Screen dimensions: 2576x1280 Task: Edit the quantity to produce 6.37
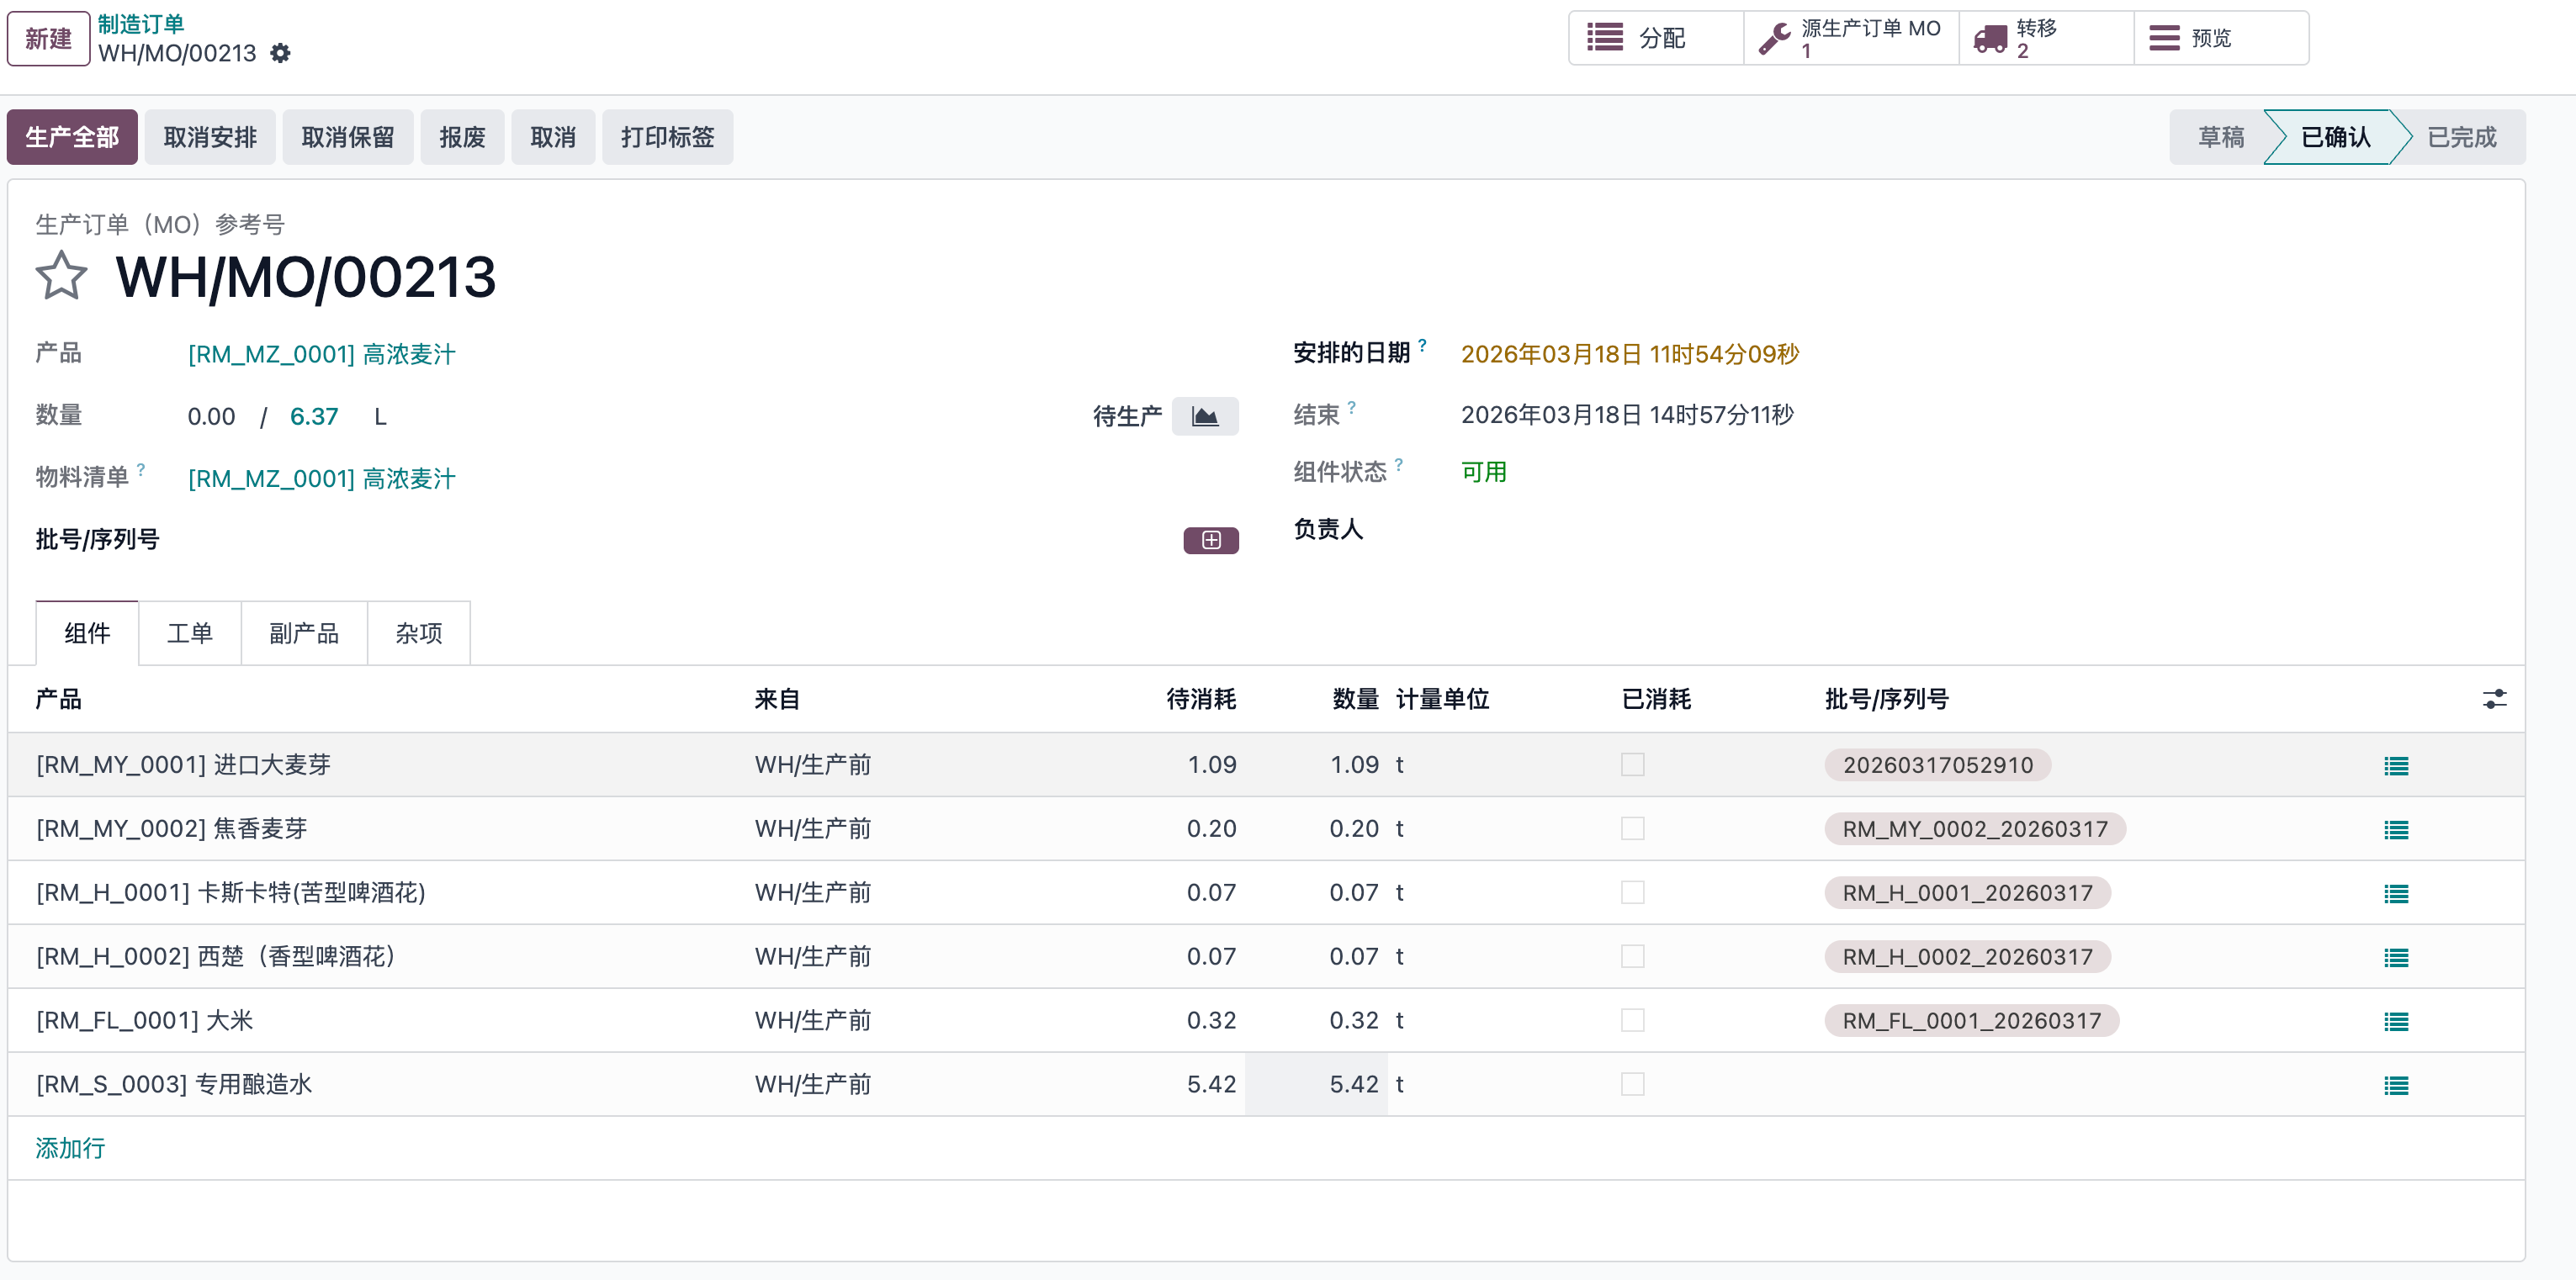[x=314, y=416]
